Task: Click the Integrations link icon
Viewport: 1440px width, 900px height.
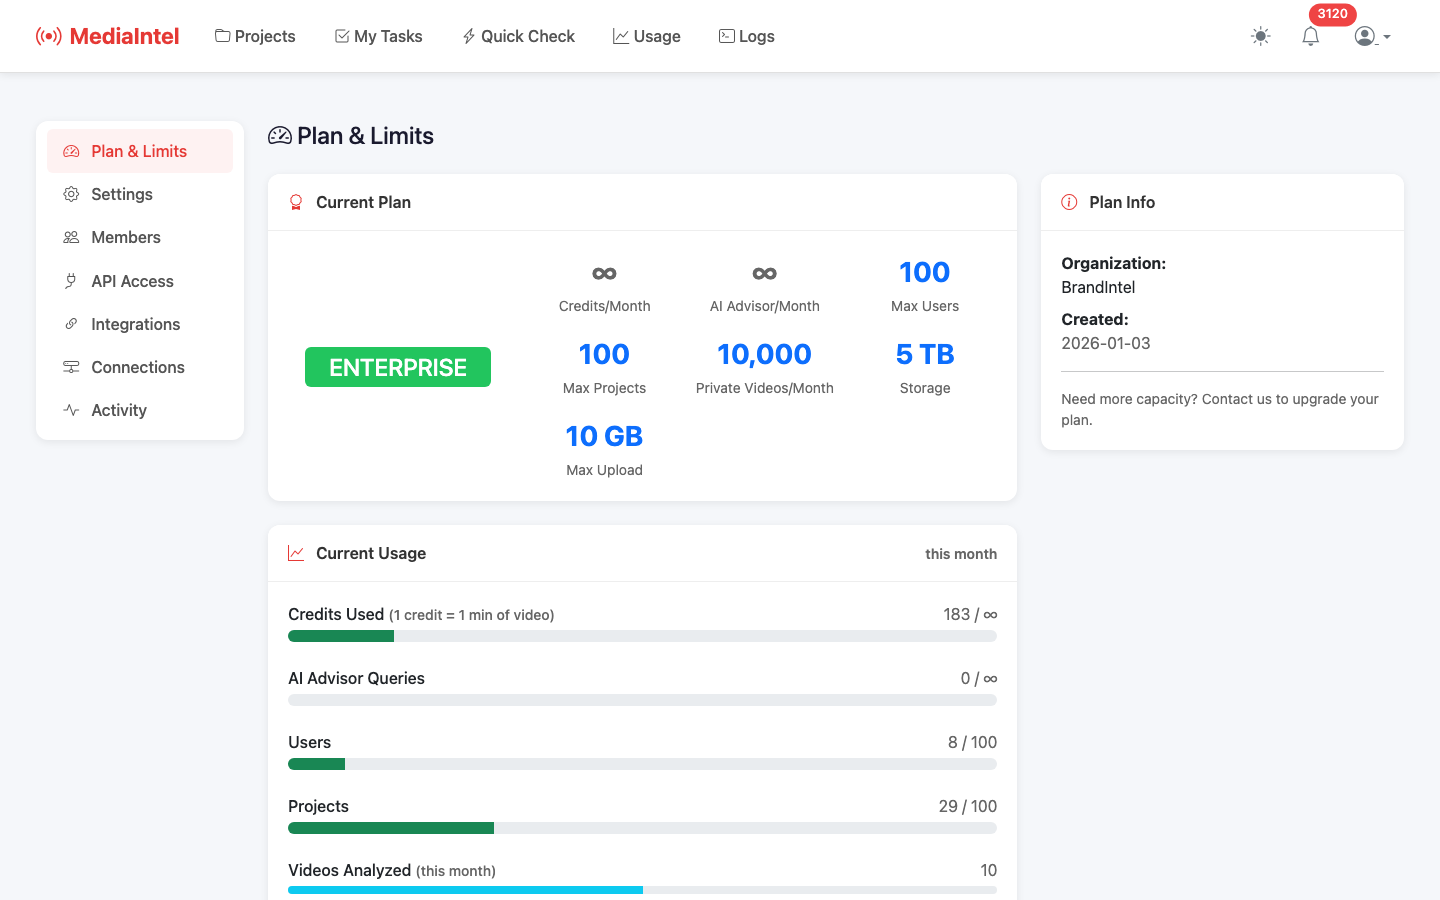Action: pyautogui.click(x=71, y=324)
